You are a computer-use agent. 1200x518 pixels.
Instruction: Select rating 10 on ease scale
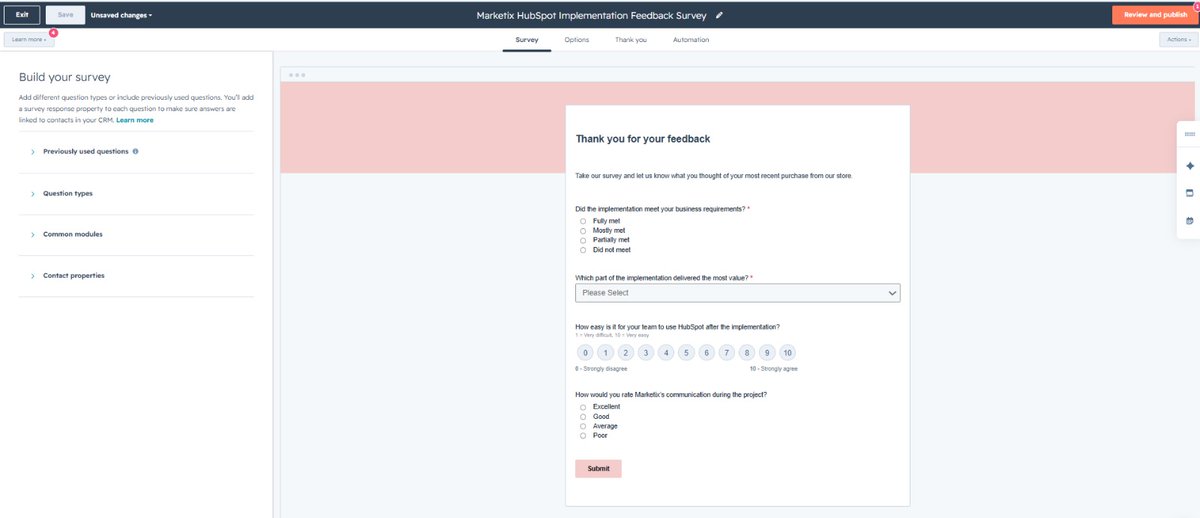788,352
